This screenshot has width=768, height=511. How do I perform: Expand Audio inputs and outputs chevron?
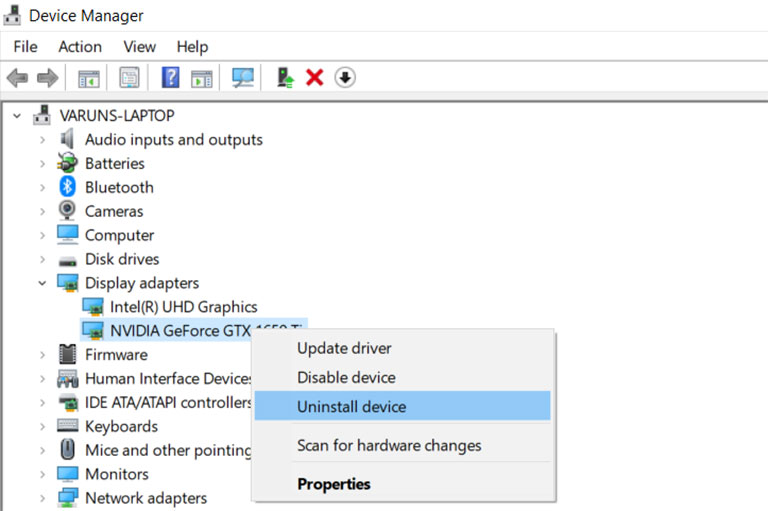[43, 140]
